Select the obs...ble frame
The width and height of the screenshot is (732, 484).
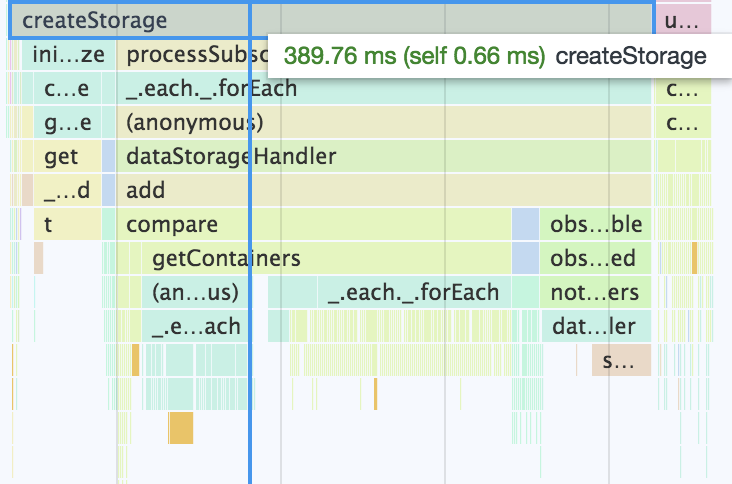[595, 224]
